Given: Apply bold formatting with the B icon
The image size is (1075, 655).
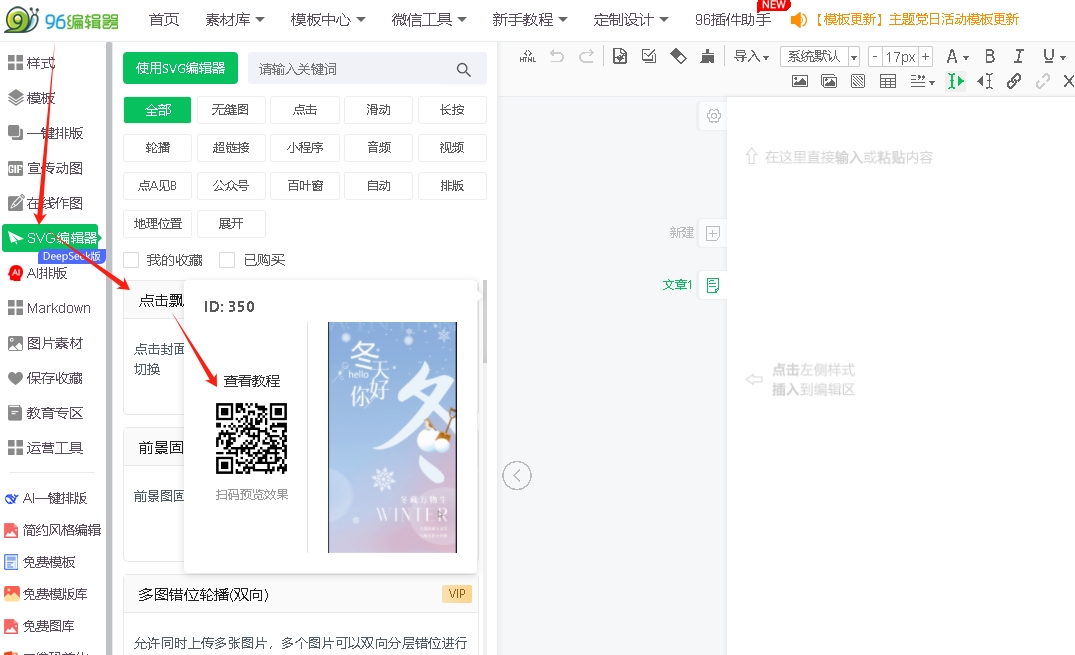Looking at the screenshot, I should click(x=990, y=57).
